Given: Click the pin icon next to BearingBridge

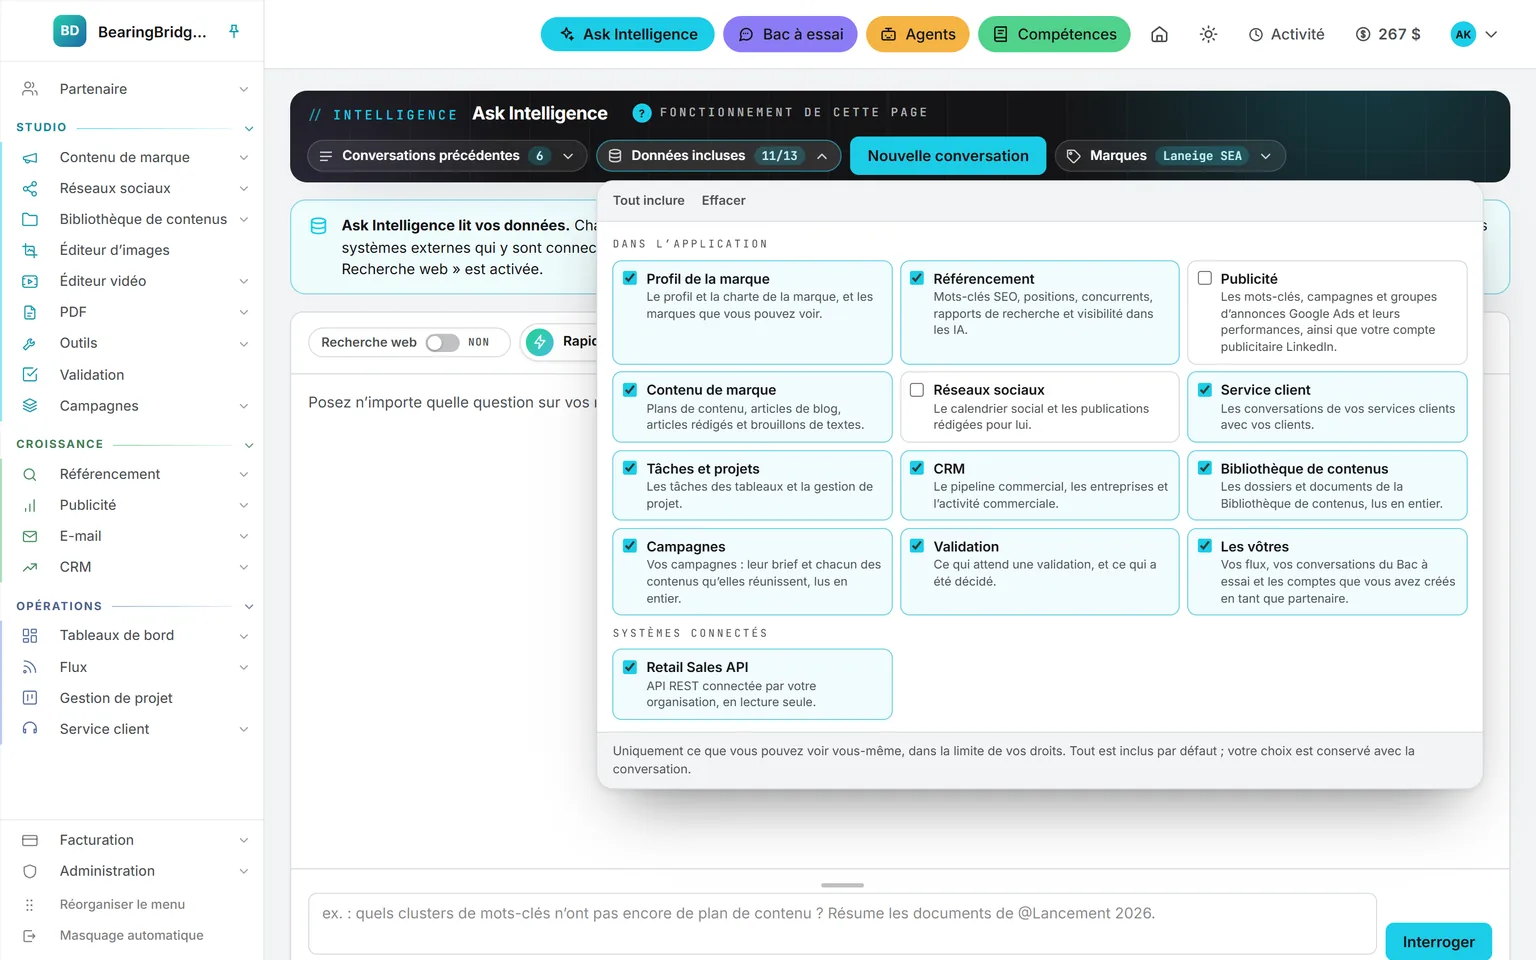Looking at the screenshot, I should [234, 31].
